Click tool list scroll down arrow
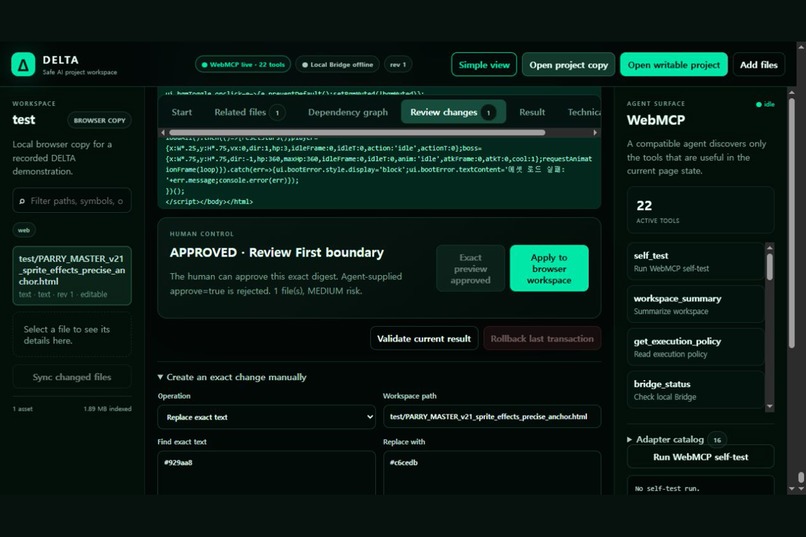 [x=770, y=406]
